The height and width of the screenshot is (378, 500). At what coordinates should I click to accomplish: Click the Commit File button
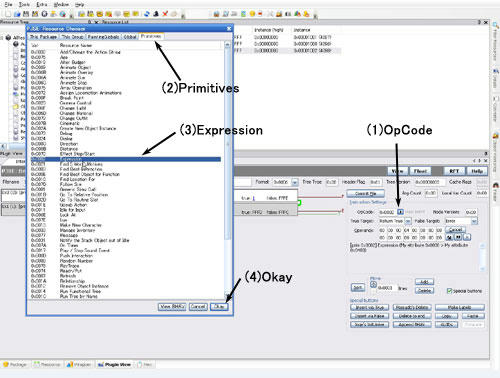(x=366, y=193)
